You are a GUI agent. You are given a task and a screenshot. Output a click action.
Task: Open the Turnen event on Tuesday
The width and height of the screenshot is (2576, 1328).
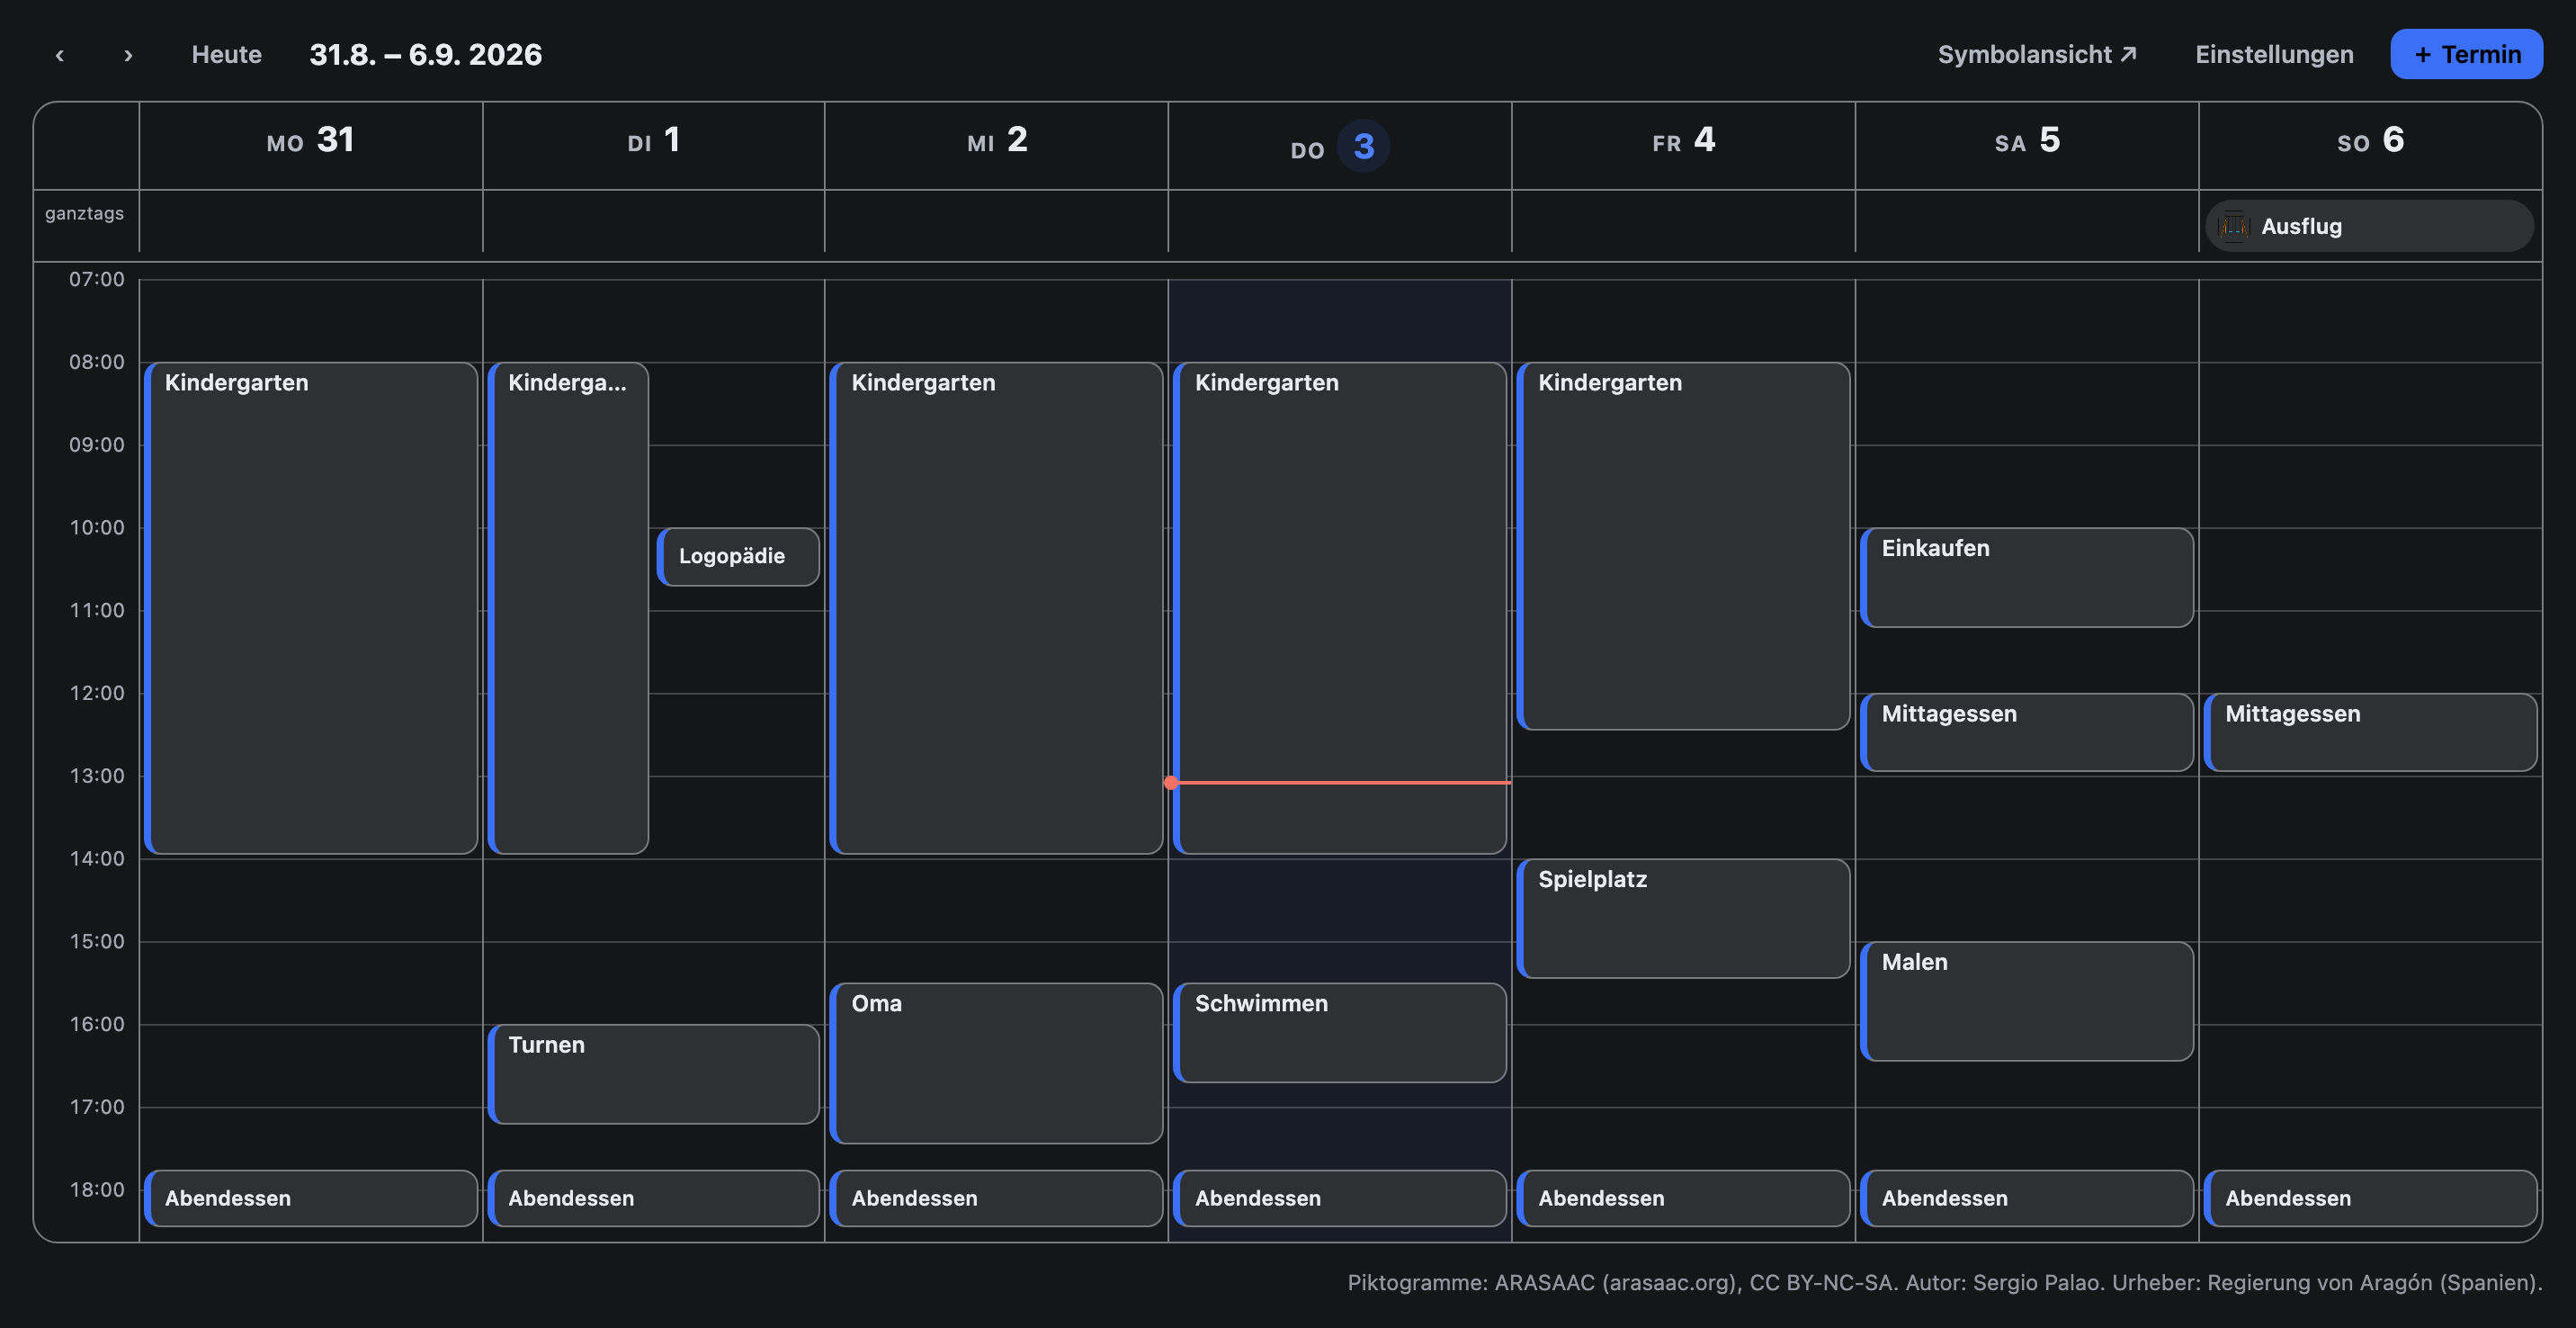pyautogui.click(x=654, y=1074)
